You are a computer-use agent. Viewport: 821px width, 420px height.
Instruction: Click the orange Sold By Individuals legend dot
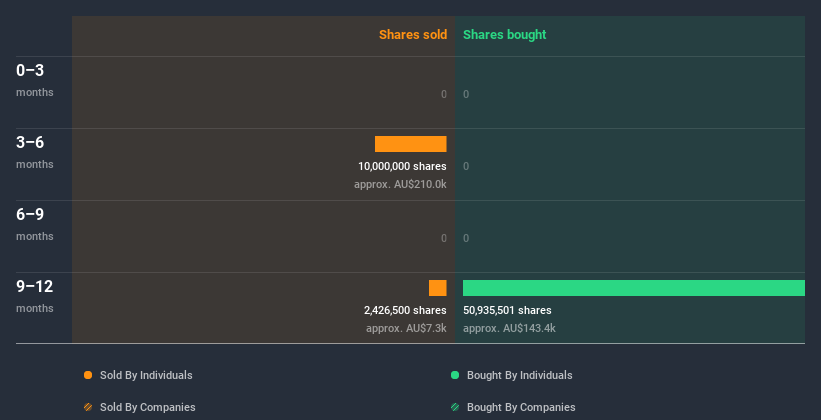(x=88, y=375)
